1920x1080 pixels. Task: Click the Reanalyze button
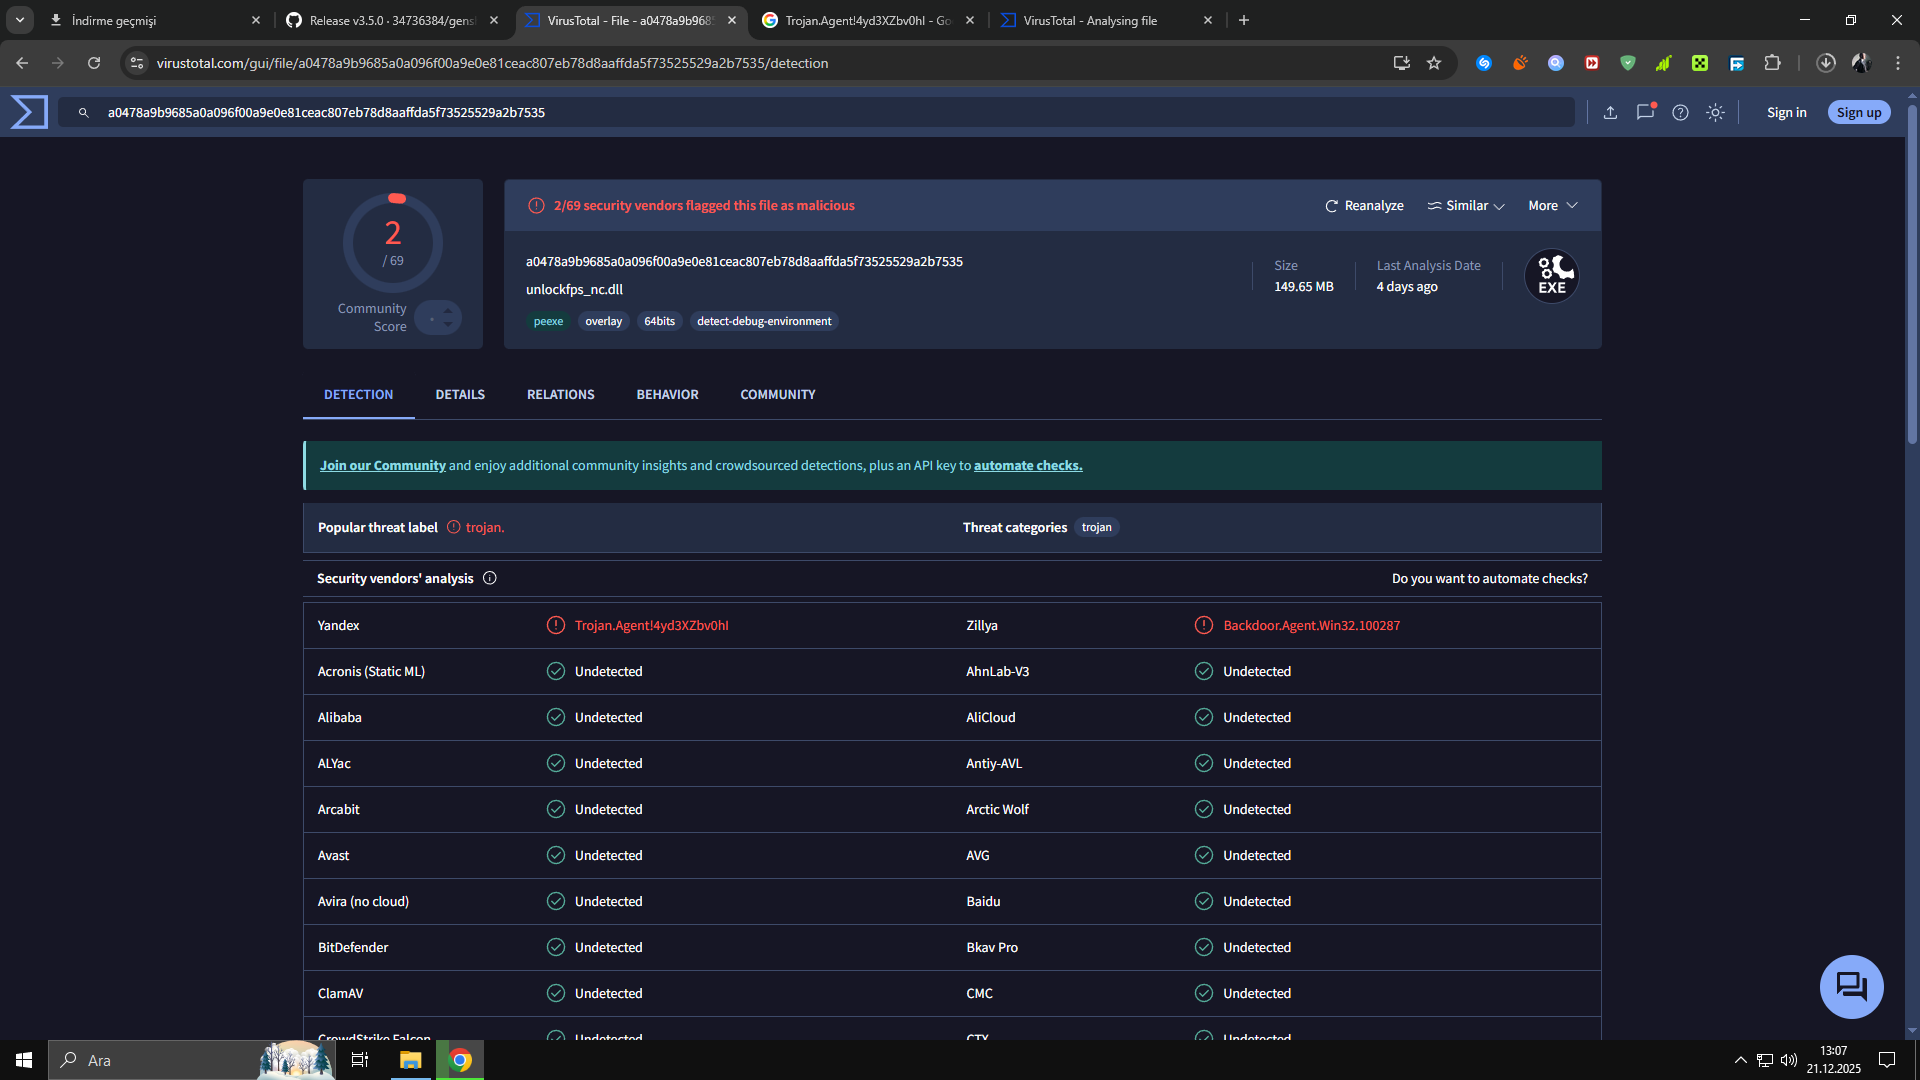pyautogui.click(x=1364, y=206)
